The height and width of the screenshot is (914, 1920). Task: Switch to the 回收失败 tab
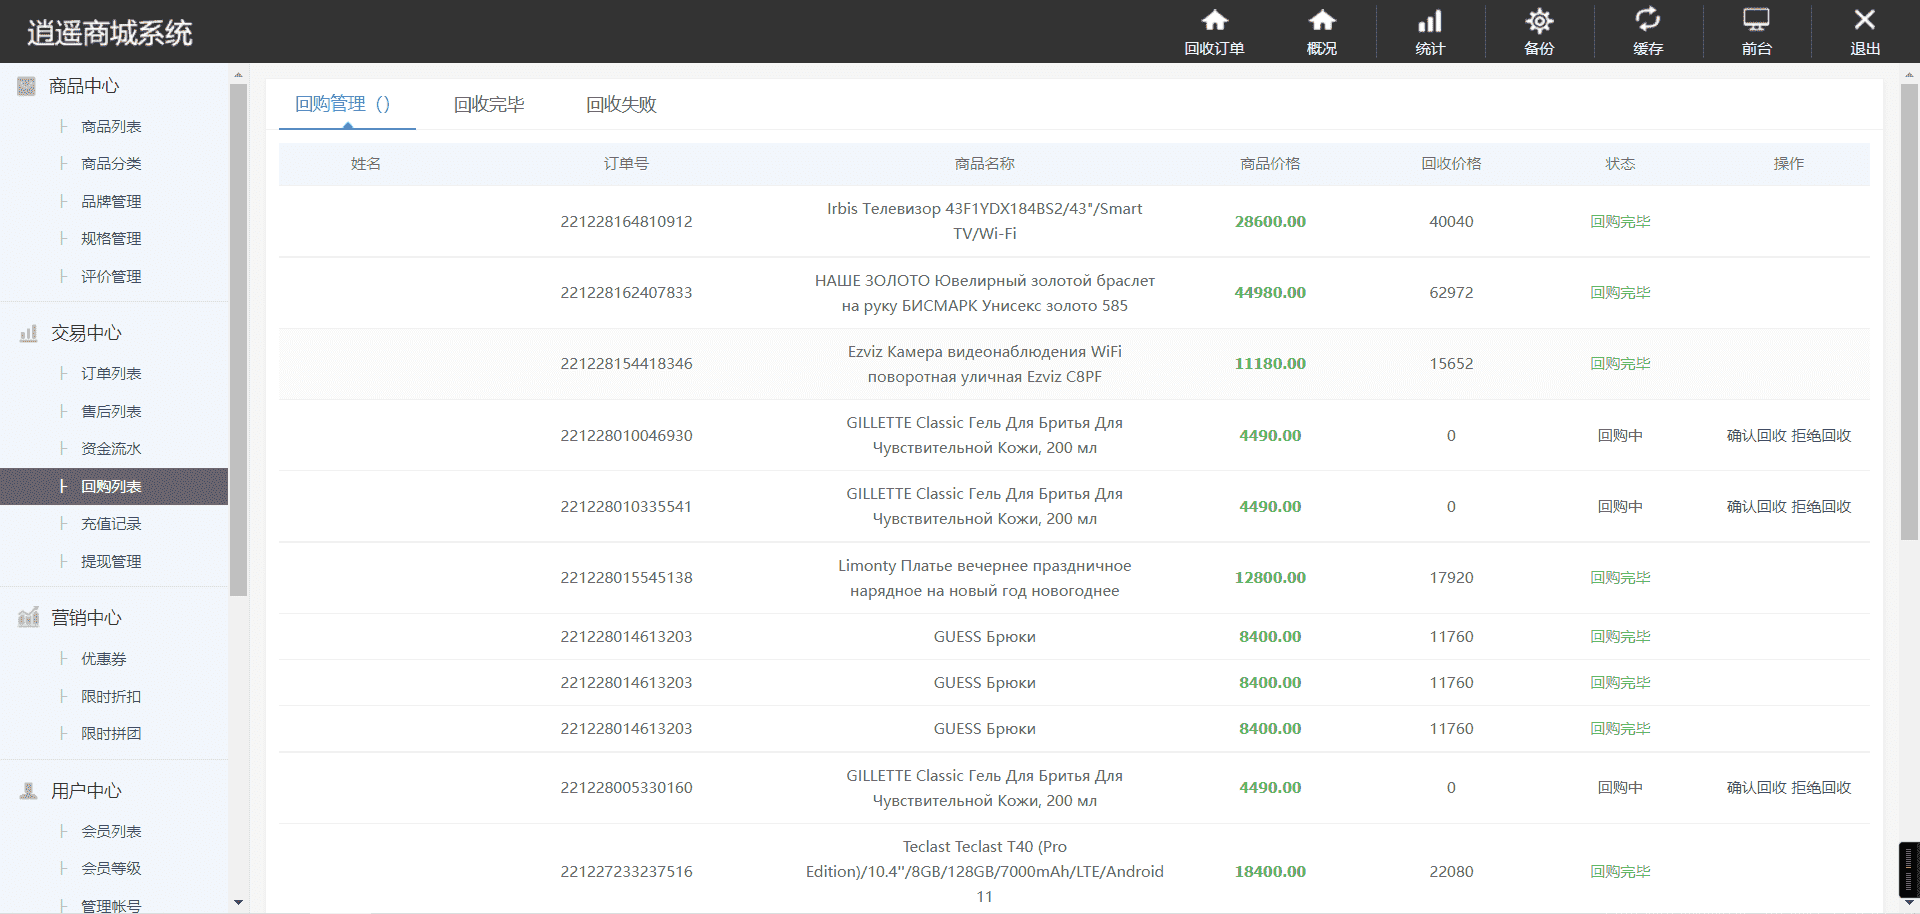click(621, 105)
